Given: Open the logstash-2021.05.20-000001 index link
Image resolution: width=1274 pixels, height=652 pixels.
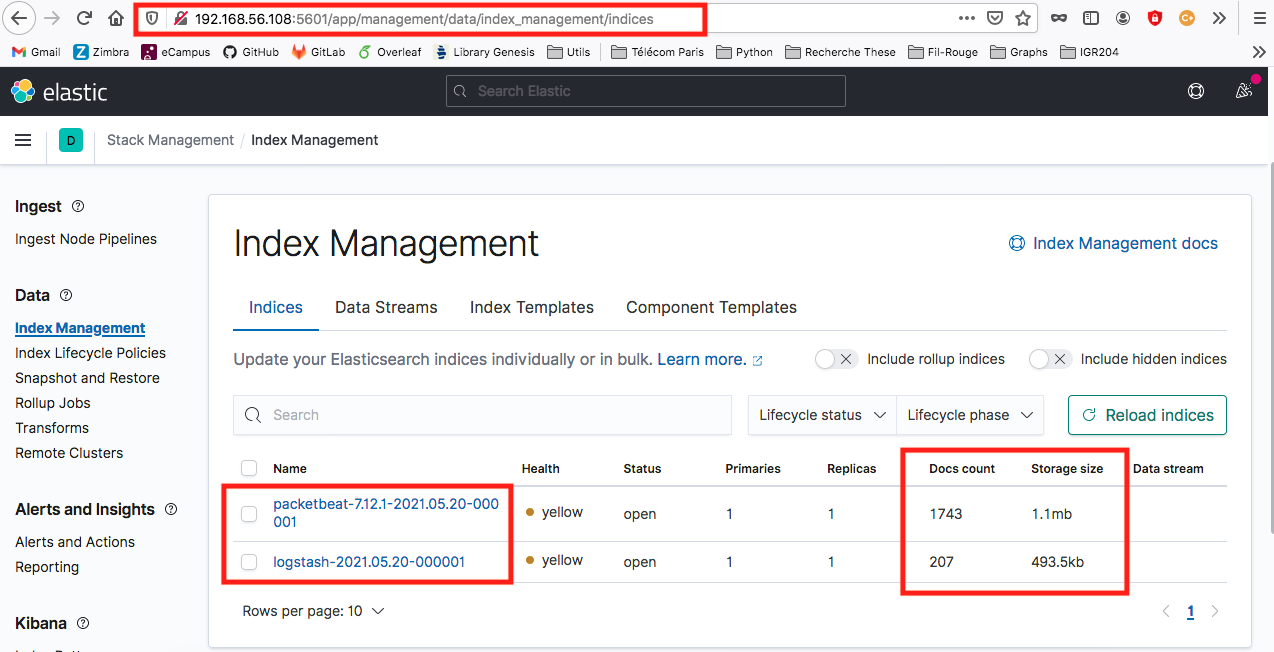Looking at the screenshot, I should point(369,562).
